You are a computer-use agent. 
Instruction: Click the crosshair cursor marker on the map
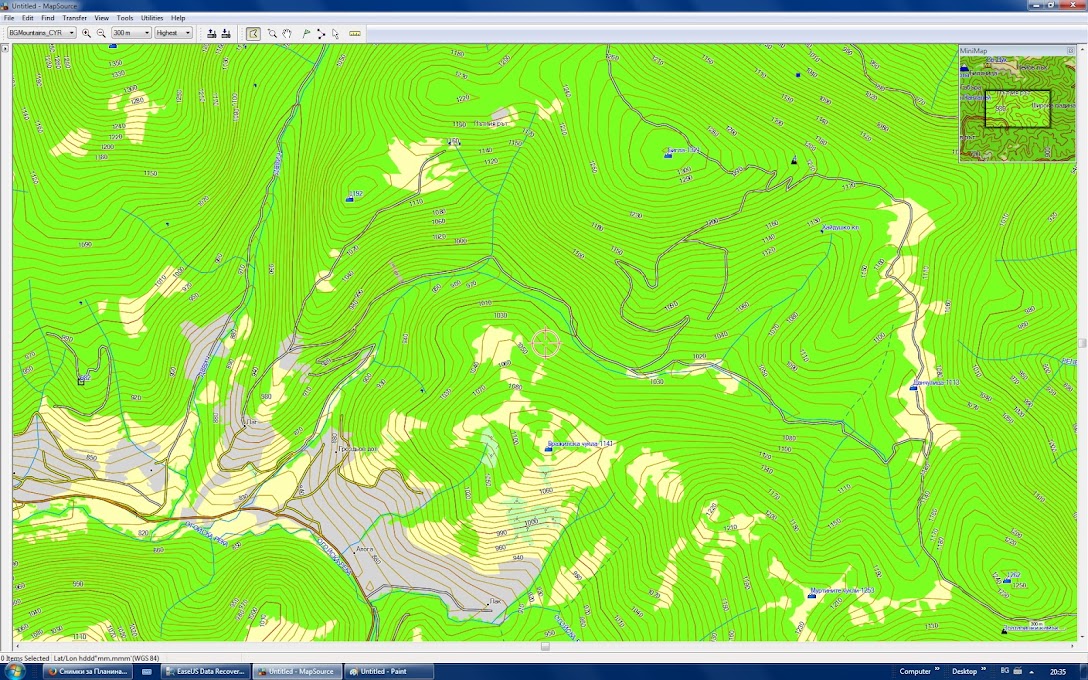(x=545, y=343)
